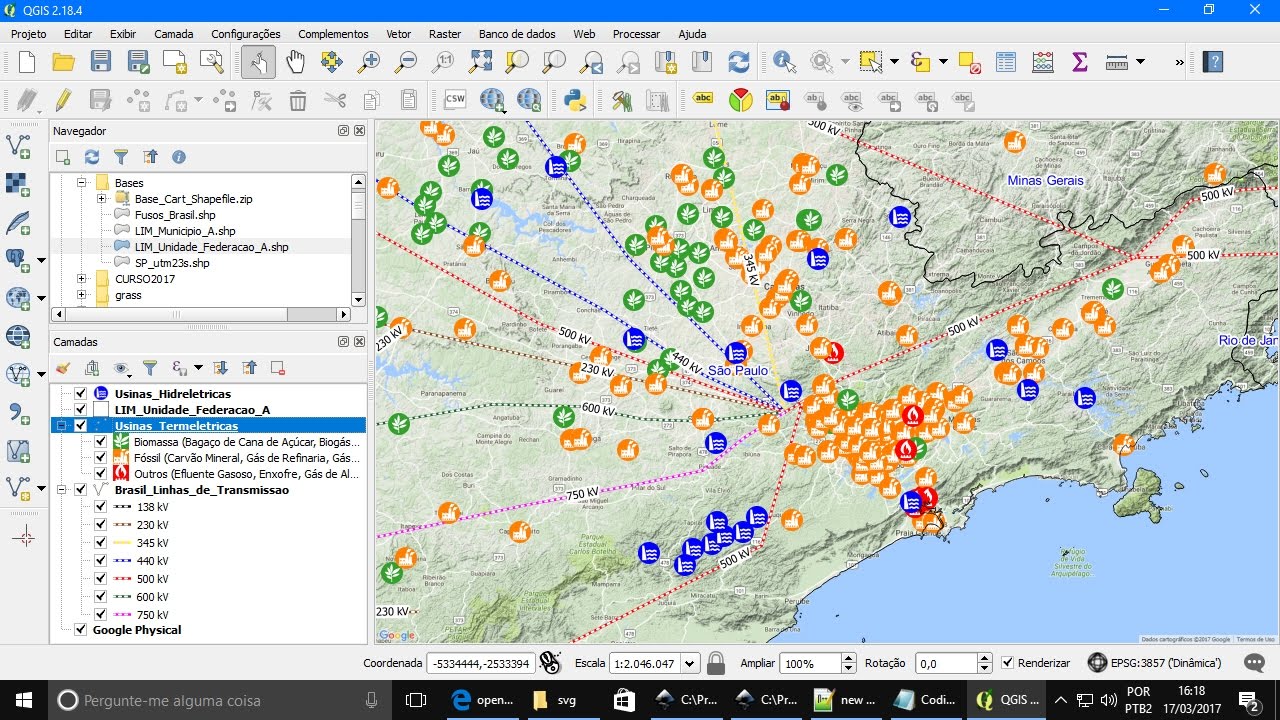
Task: Expand the grass folder
Action: tap(82, 295)
